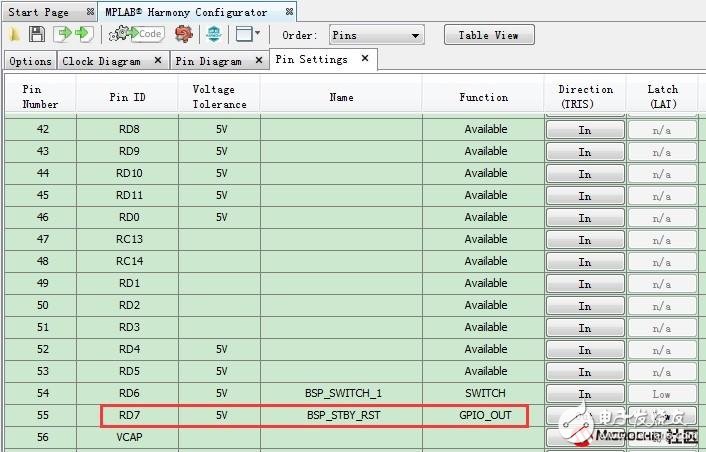Toggle direction In button for pin 42

tap(584, 130)
